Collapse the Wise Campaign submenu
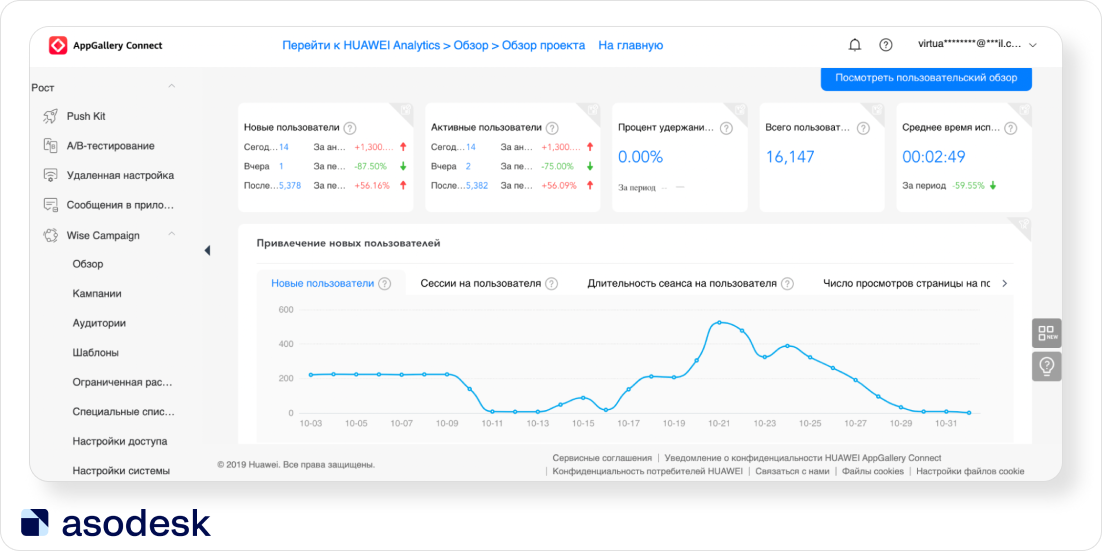1102x551 pixels. (171, 235)
